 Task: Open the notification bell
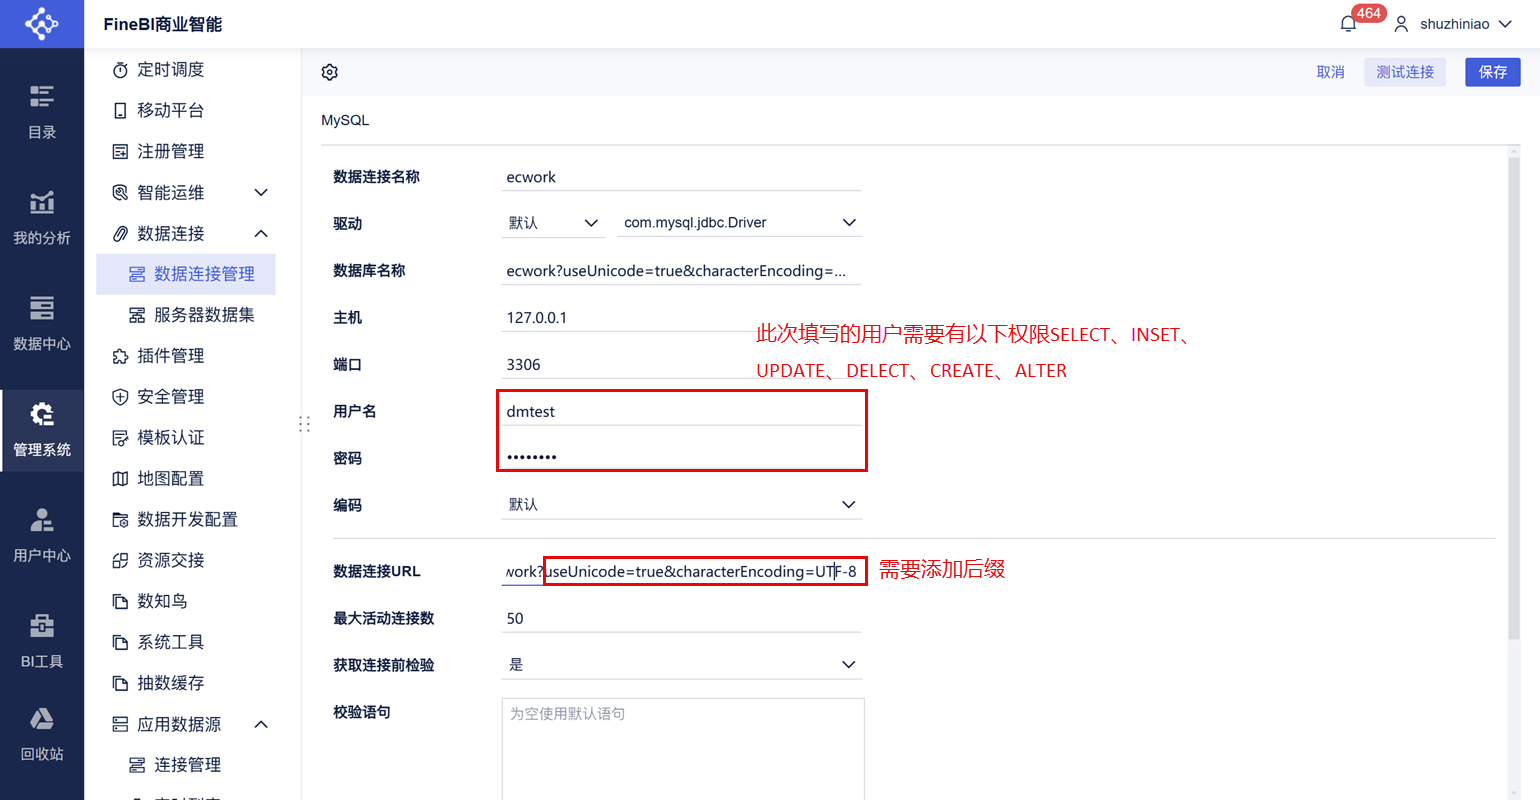point(1349,23)
